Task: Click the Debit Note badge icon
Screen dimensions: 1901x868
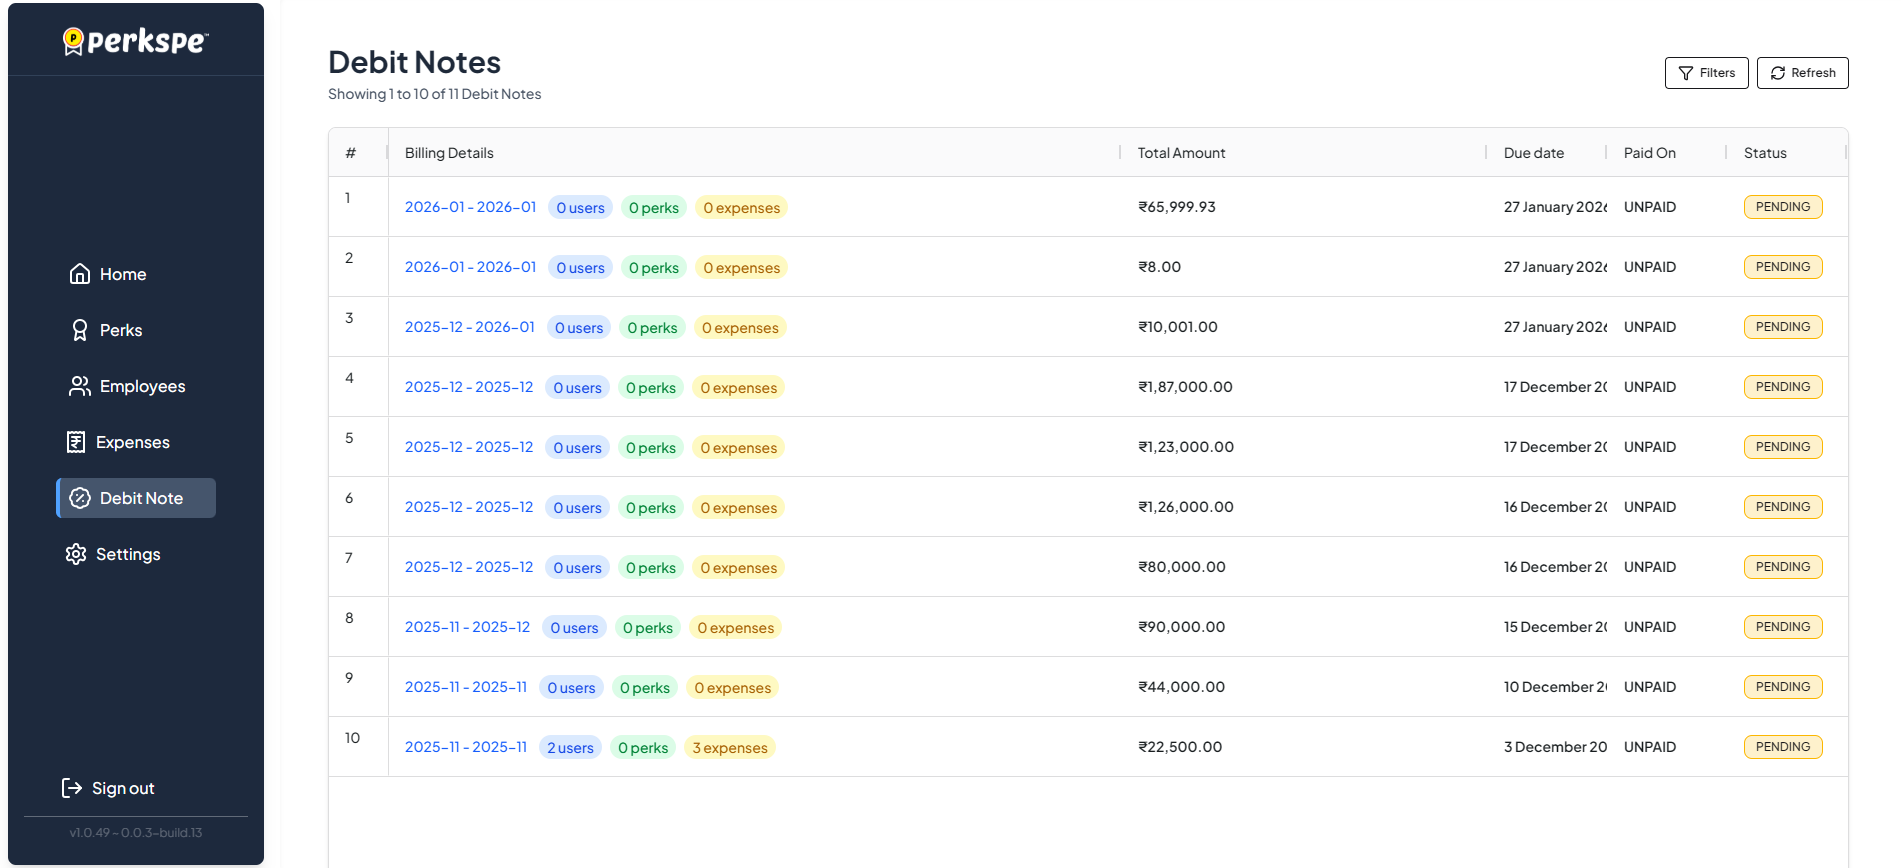Action: 80,498
